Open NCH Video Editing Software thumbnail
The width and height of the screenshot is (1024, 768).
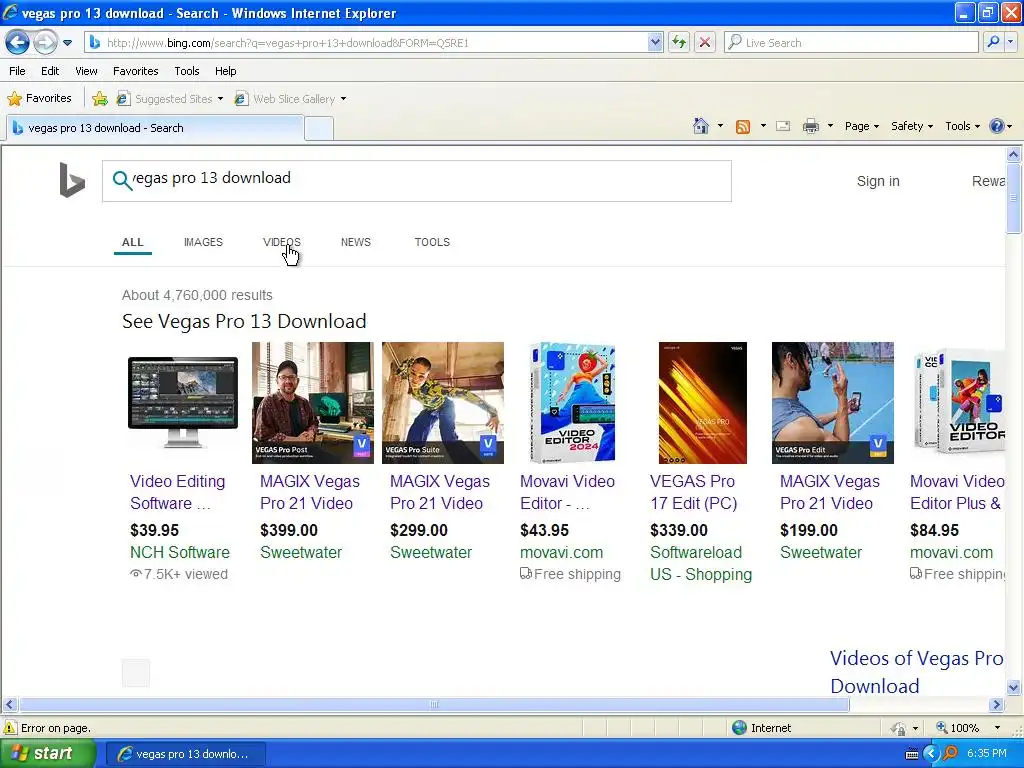point(183,402)
